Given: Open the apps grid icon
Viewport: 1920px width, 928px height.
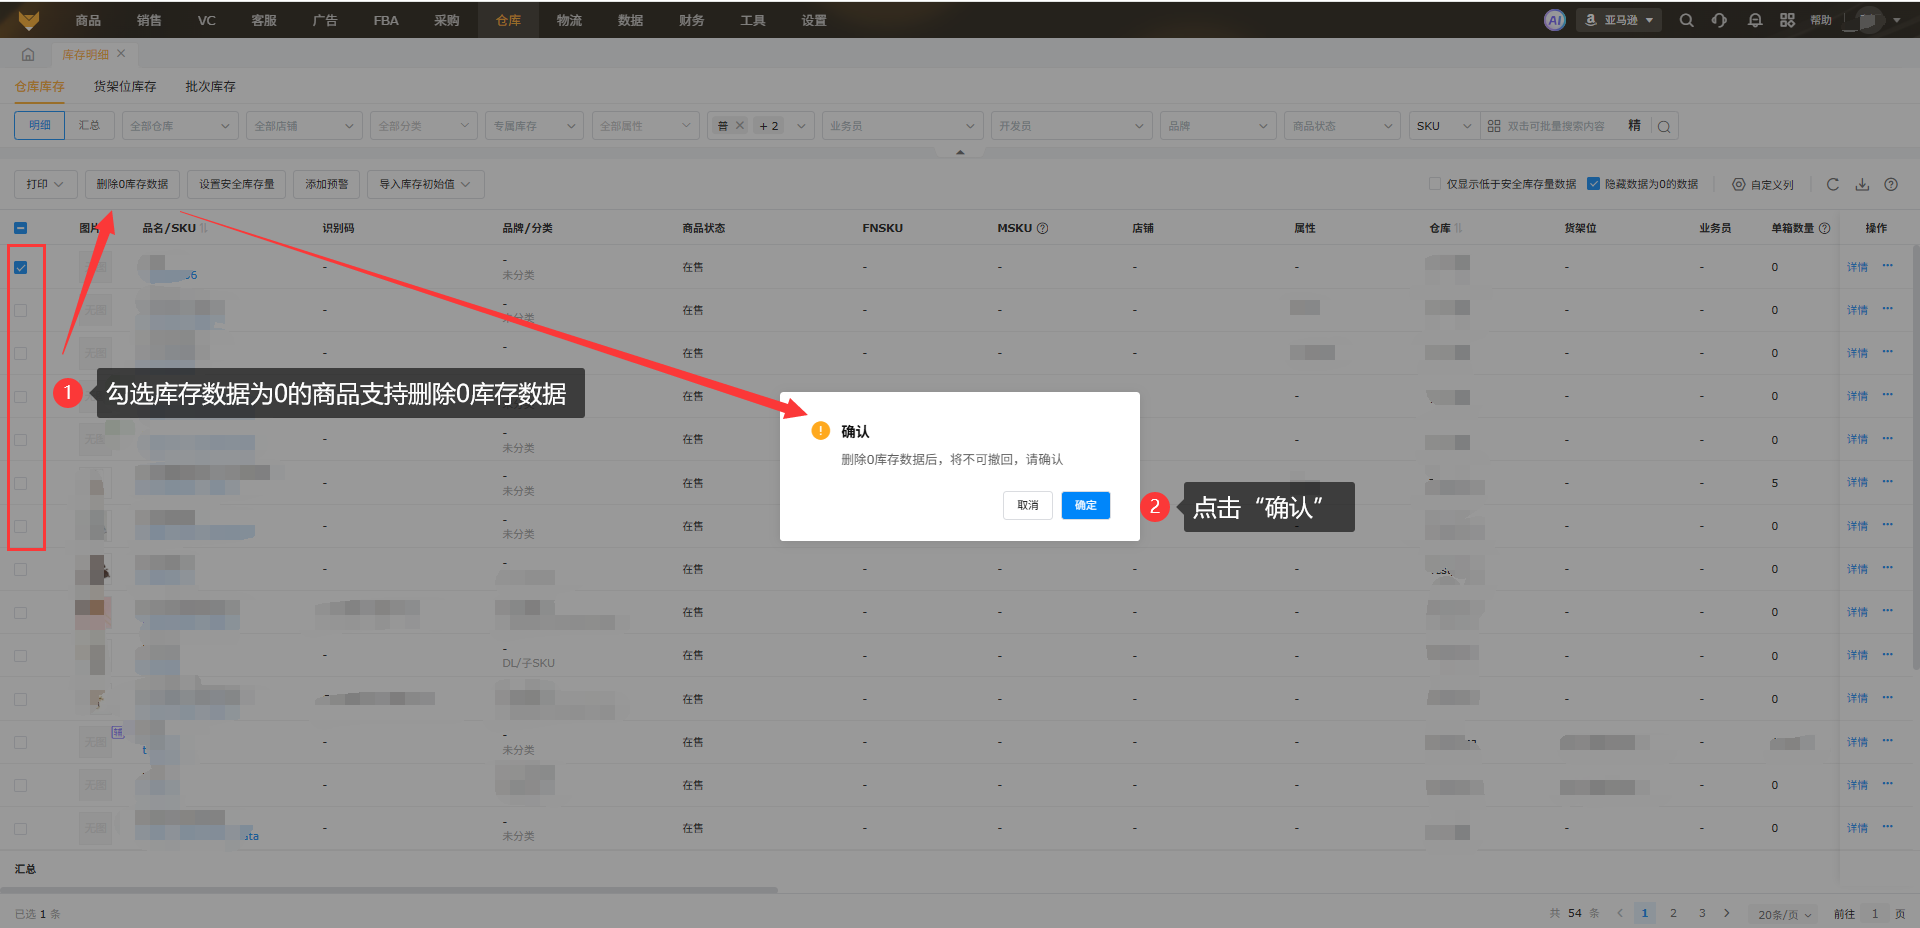Looking at the screenshot, I should click(1787, 20).
